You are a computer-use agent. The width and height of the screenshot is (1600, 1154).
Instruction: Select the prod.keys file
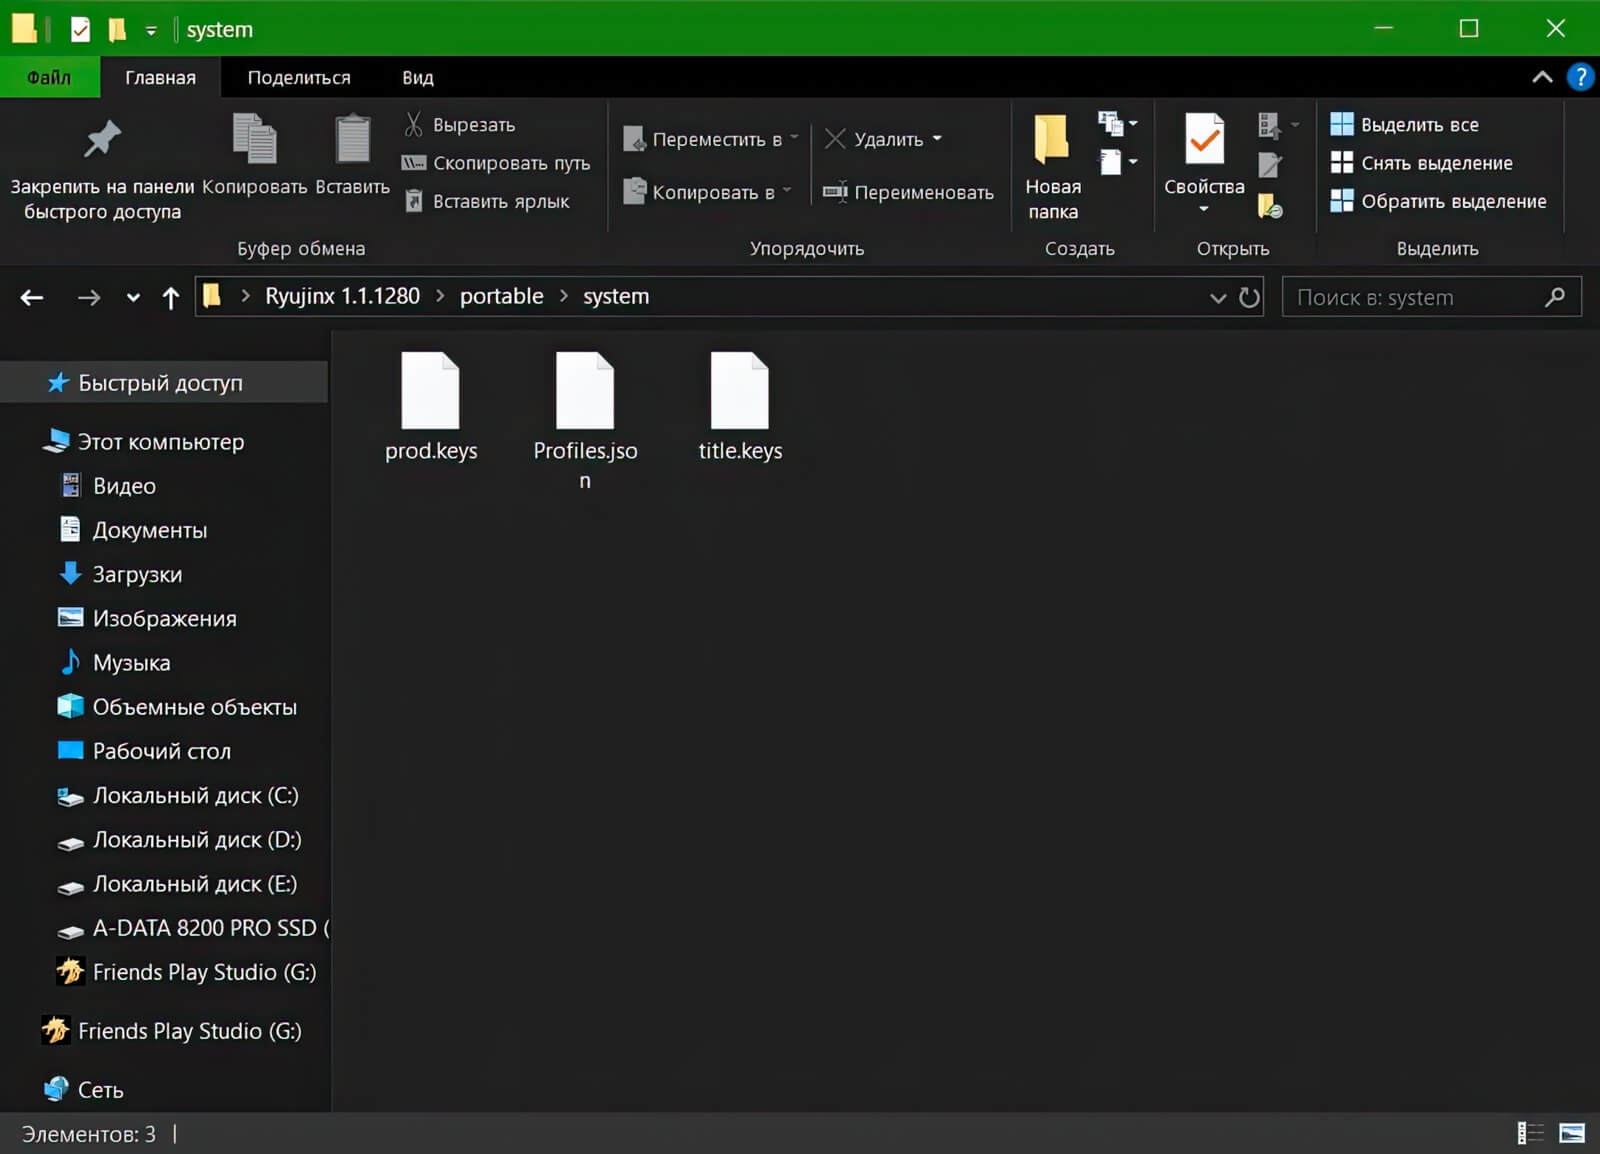(431, 407)
